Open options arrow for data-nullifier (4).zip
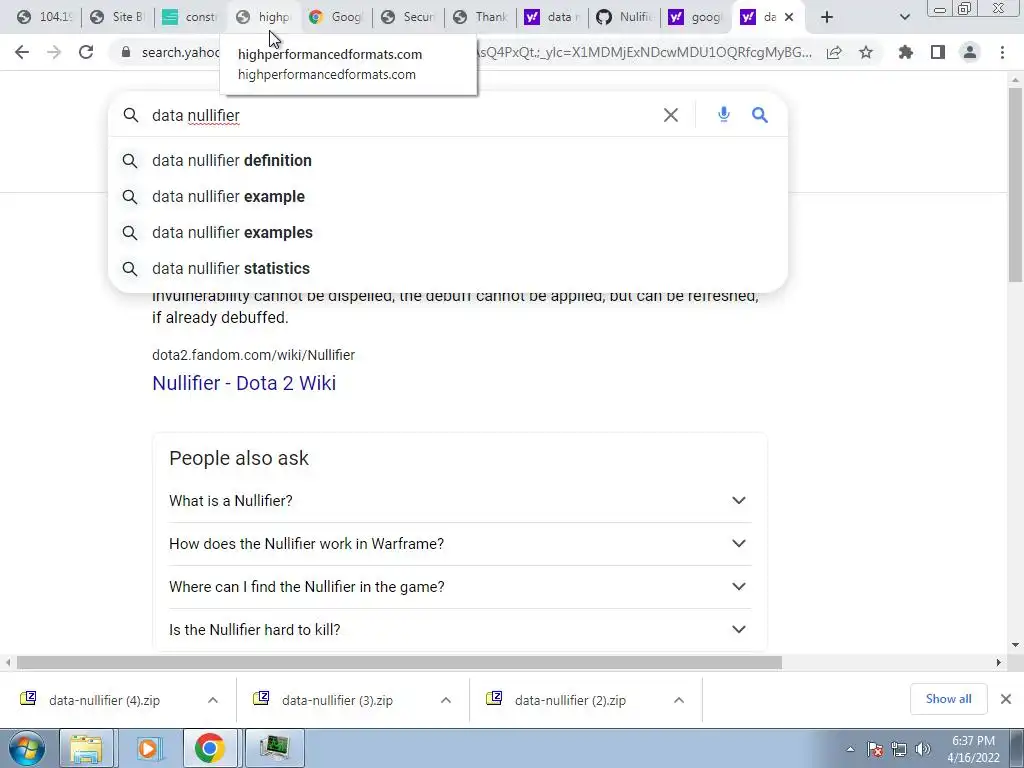This screenshot has width=1024, height=768. coord(213,700)
